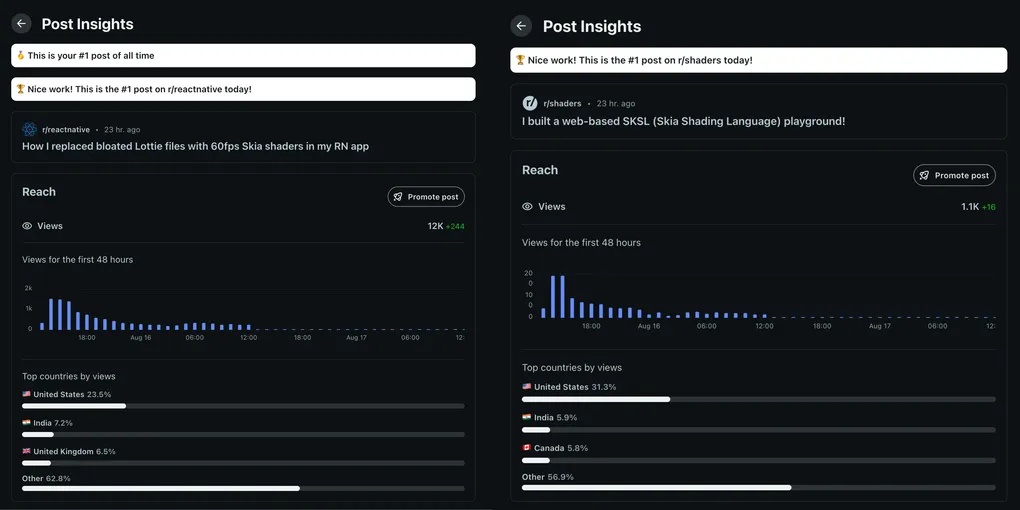This screenshot has height=510, width=1020.
Task: Click the 1.1K views count
Action: coord(970,206)
